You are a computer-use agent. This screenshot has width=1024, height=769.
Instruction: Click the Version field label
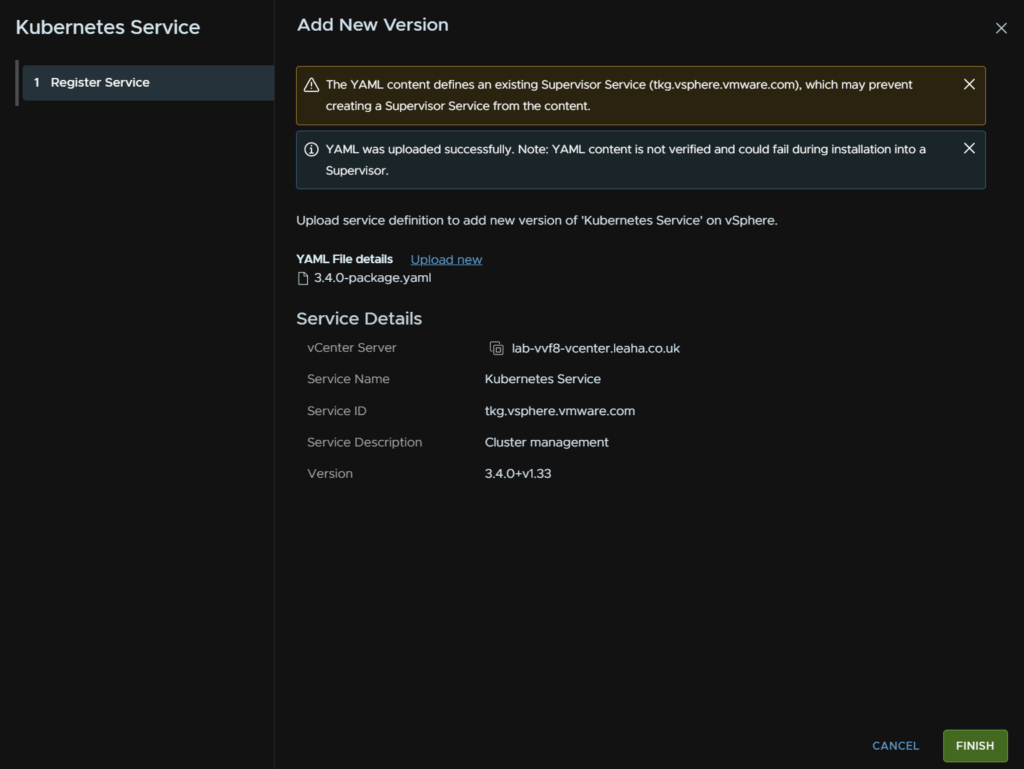[x=330, y=473]
